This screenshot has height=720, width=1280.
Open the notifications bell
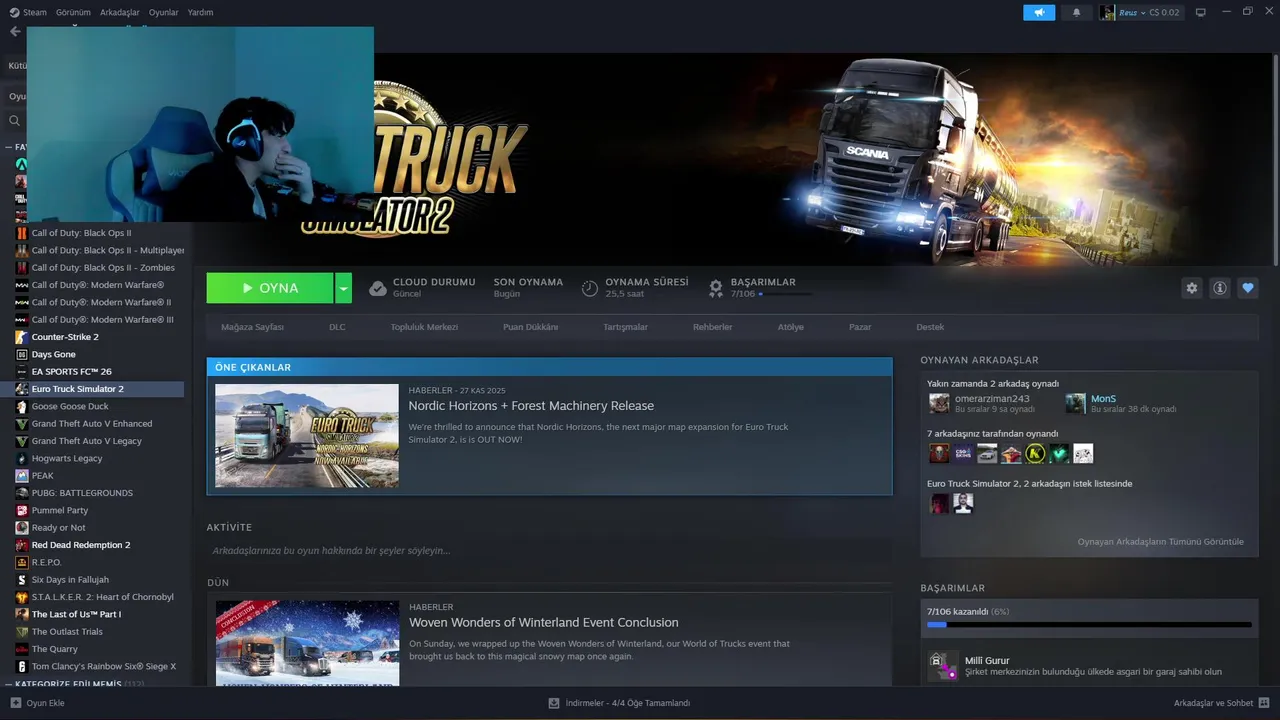click(x=1076, y=13)
